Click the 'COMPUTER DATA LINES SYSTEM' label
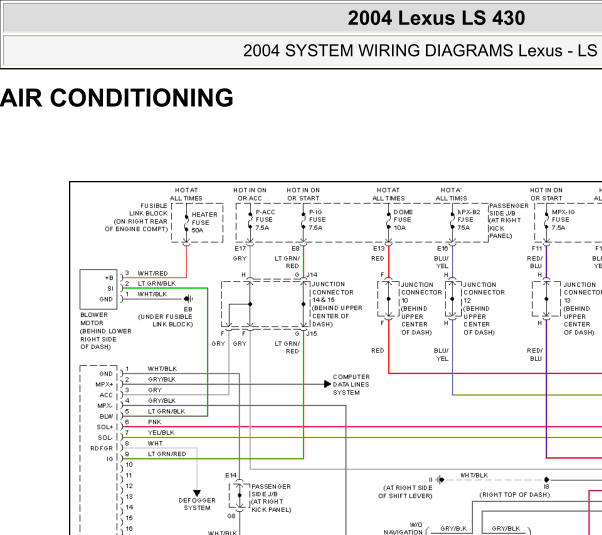 pos(351,384)
